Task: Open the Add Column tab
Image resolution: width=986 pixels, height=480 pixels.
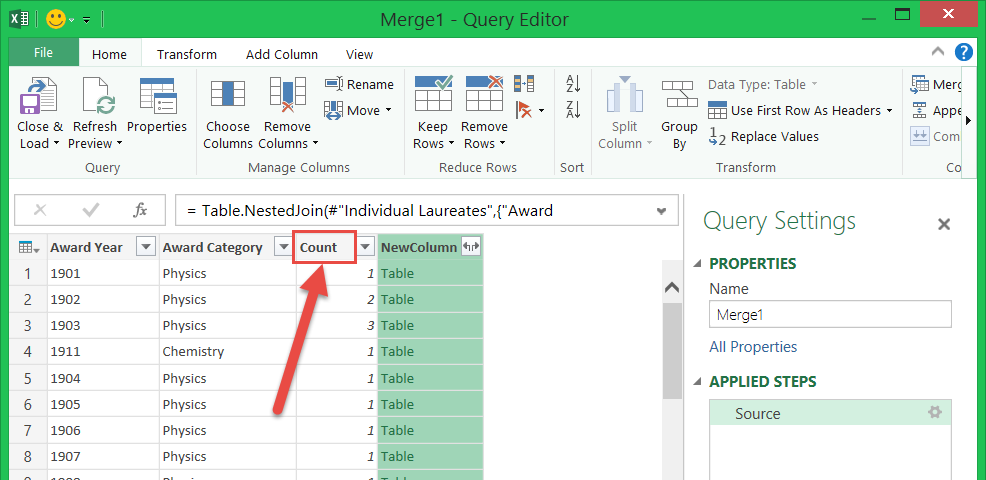Action: (x=282, y=55)
